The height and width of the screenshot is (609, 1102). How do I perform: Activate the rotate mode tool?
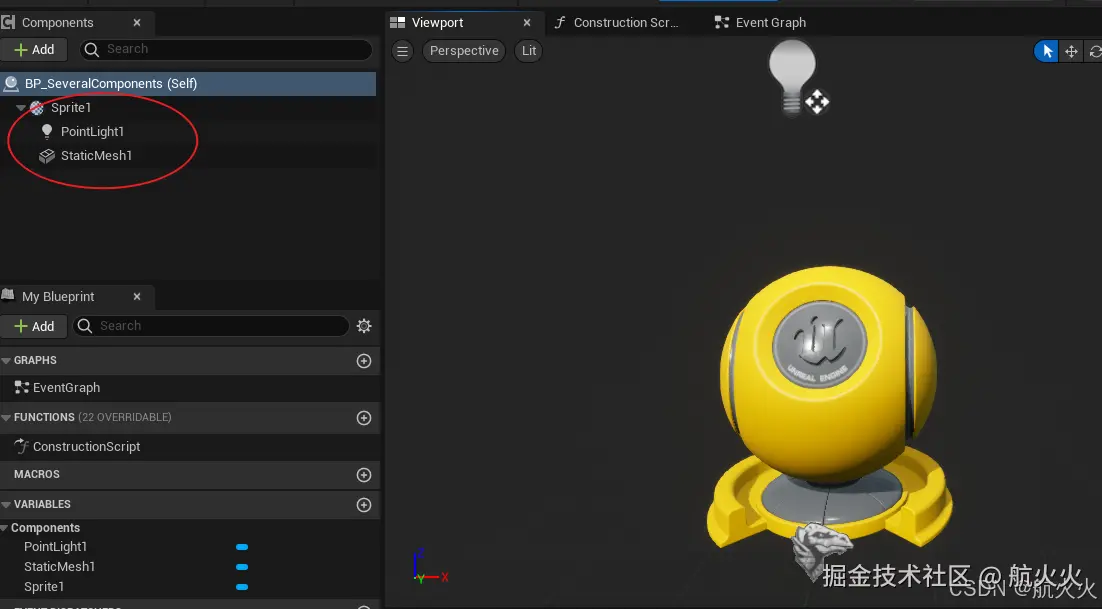click(x=1094, y=51)
